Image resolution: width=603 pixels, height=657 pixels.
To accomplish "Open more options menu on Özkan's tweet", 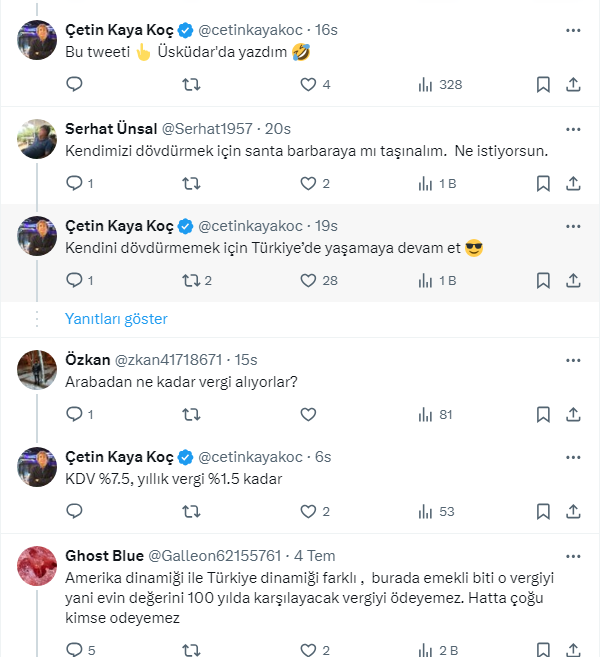I will click(x=573, y=359).
